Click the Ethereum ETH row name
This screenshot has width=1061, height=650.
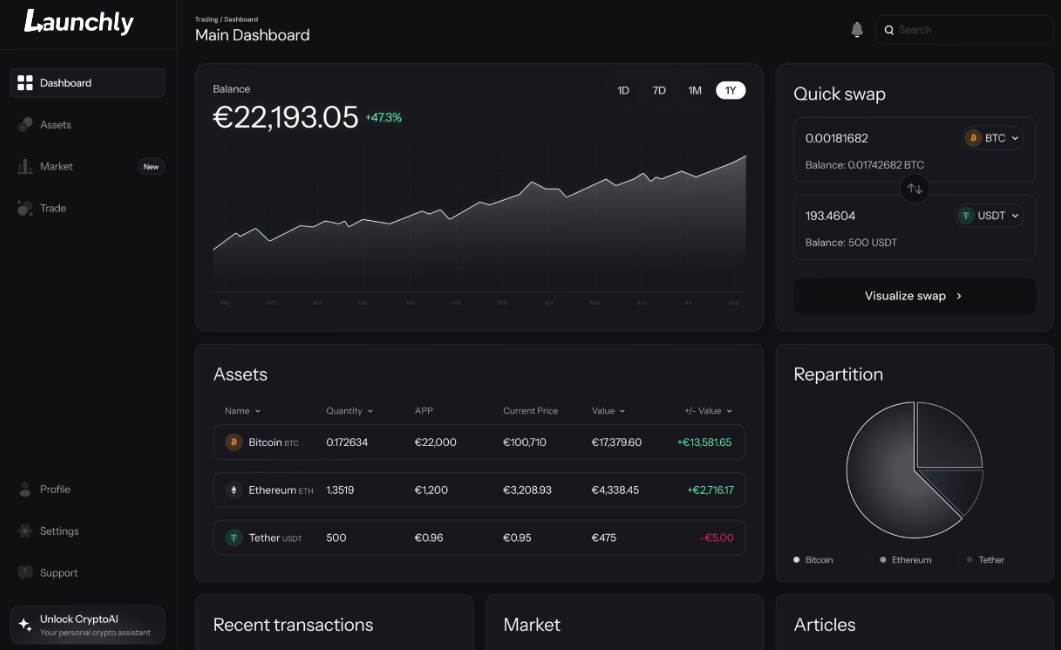281,490
